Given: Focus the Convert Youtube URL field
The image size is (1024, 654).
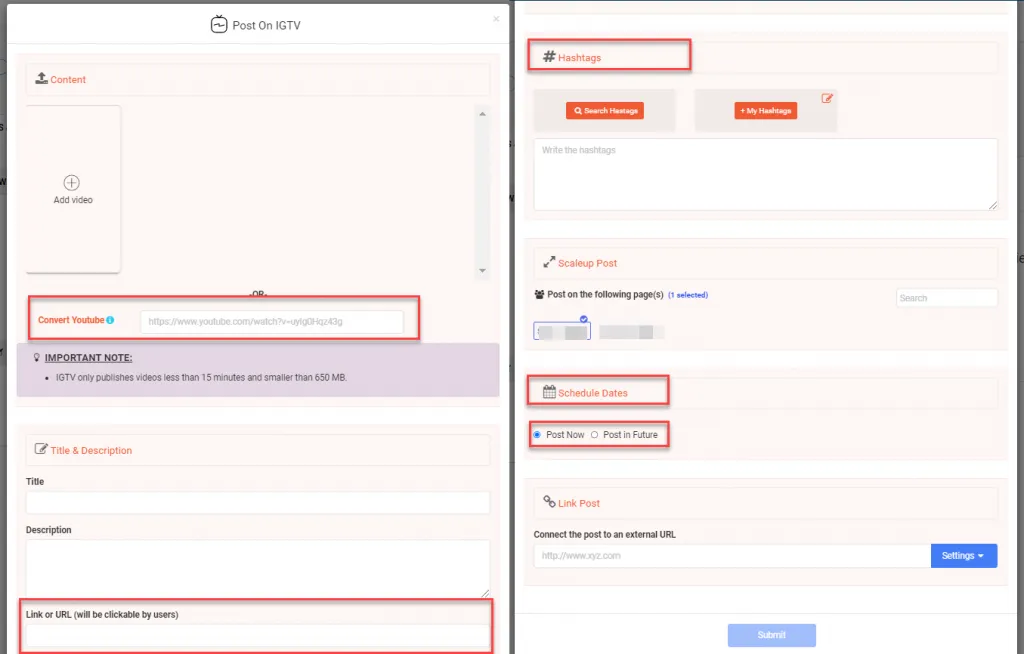Looking at the screenshot, I should pyautogui.click(x=271, y=322).
